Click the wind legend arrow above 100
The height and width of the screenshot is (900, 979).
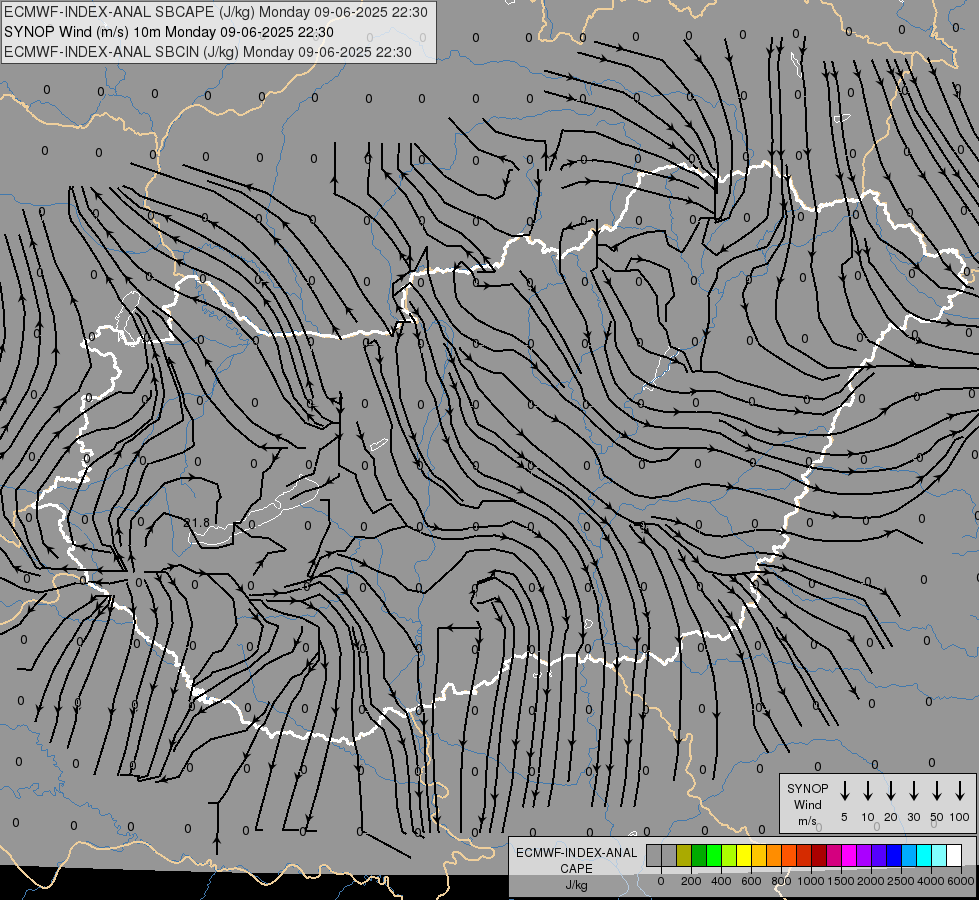tap(960, 791)
